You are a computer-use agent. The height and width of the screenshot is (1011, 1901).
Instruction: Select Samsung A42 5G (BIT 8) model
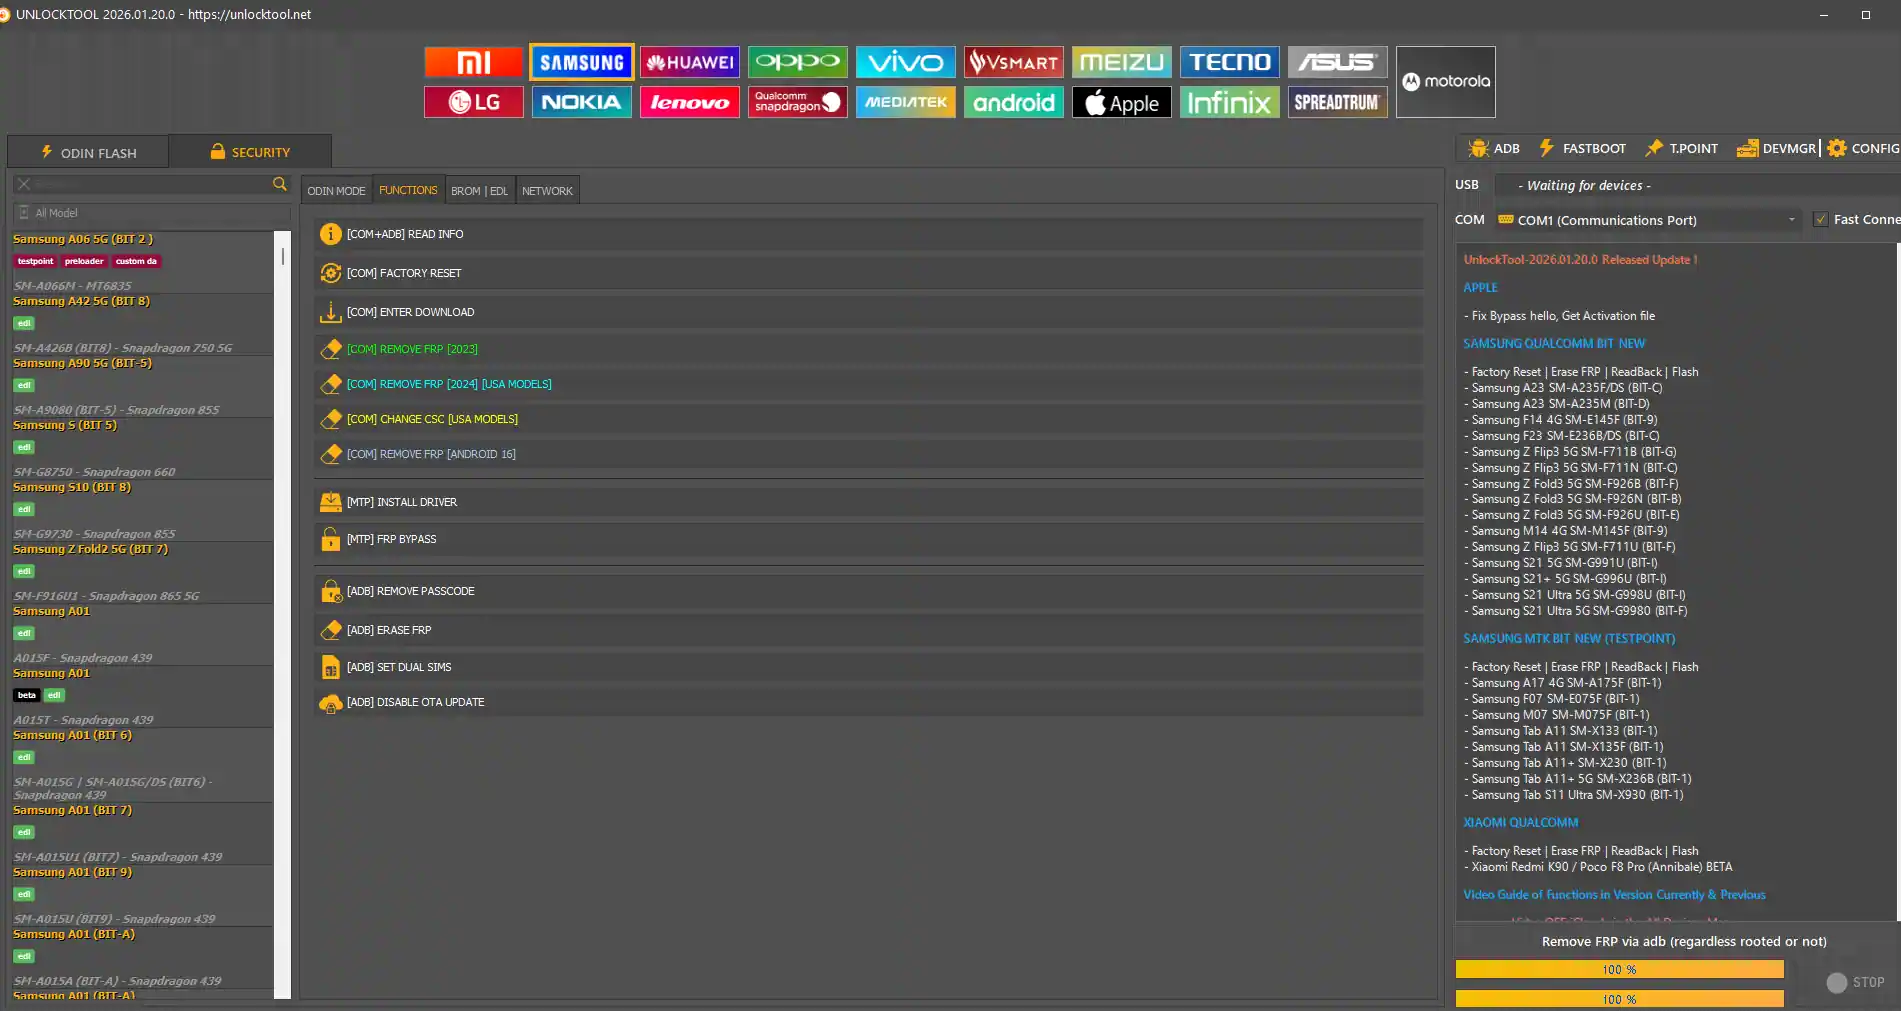(82, 301)
